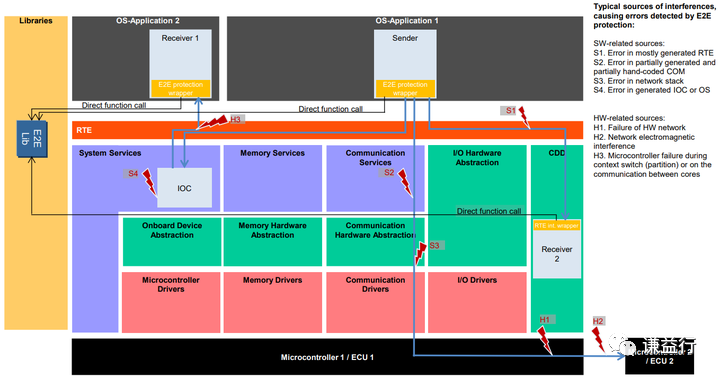Select the Receiver 2 box in CDD

pos(557,254)
